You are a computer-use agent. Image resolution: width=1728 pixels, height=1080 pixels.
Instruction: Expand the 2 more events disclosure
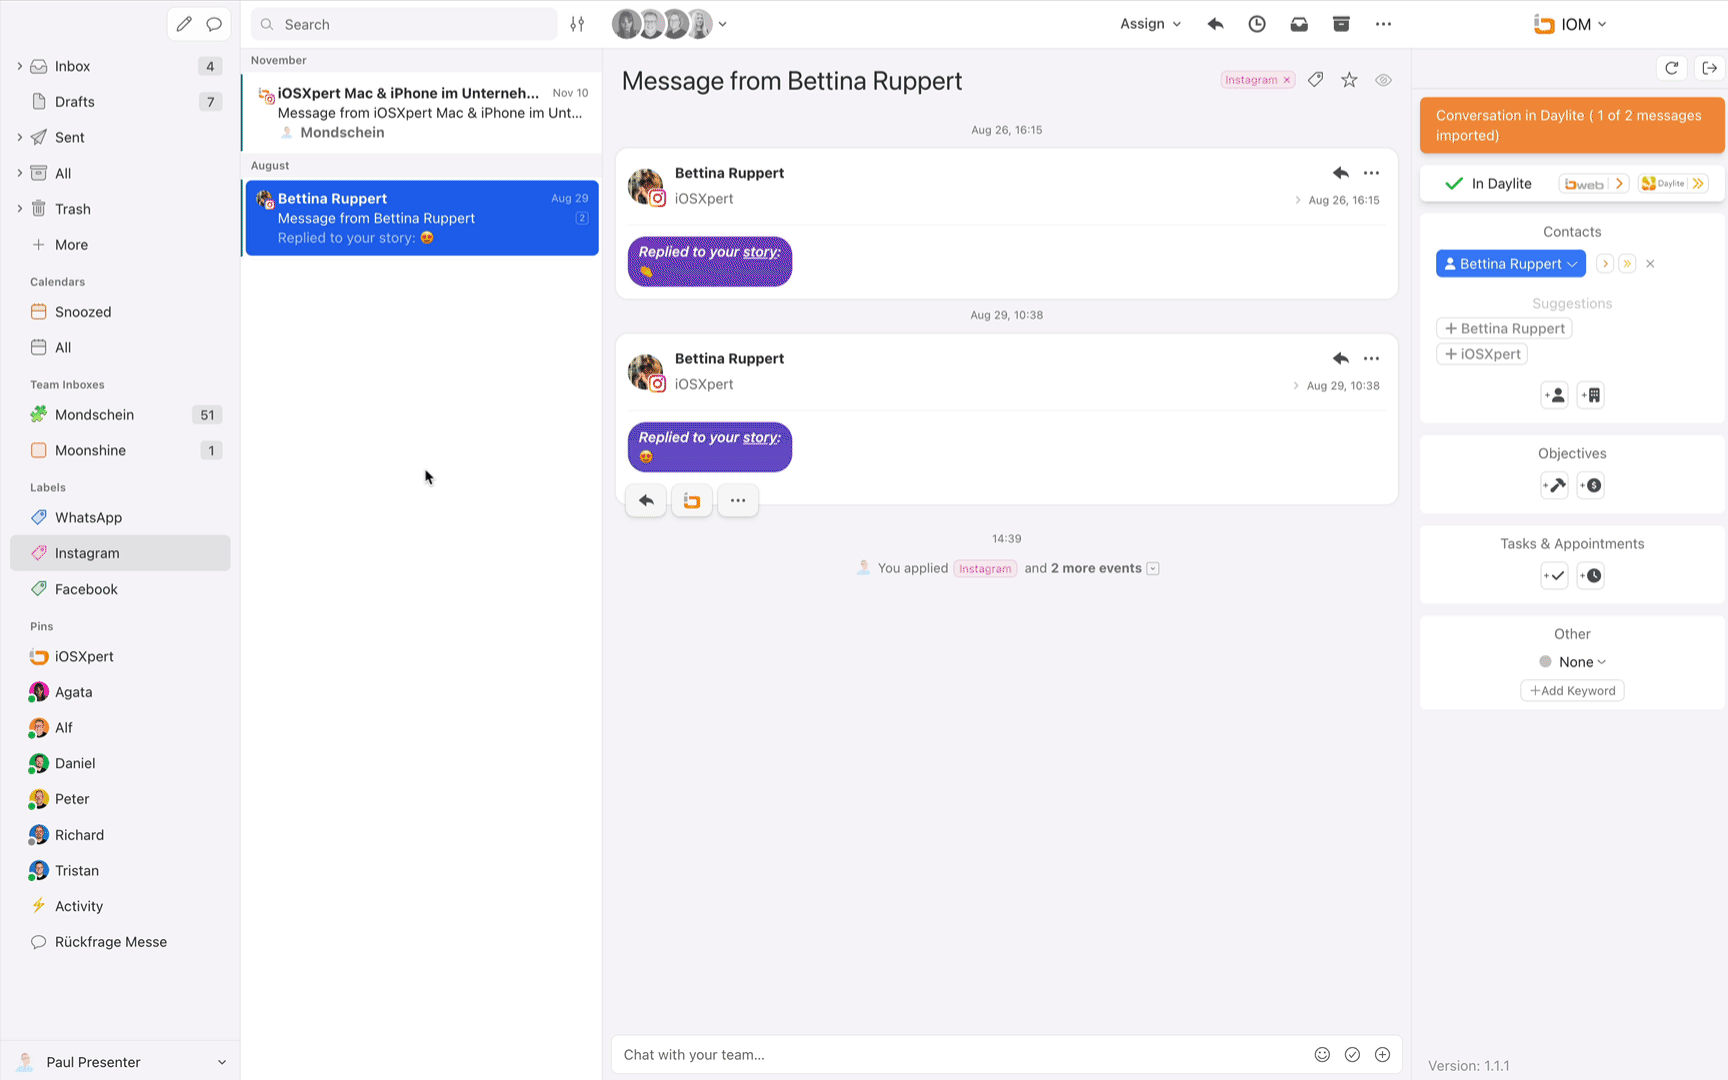point(1153,568)
